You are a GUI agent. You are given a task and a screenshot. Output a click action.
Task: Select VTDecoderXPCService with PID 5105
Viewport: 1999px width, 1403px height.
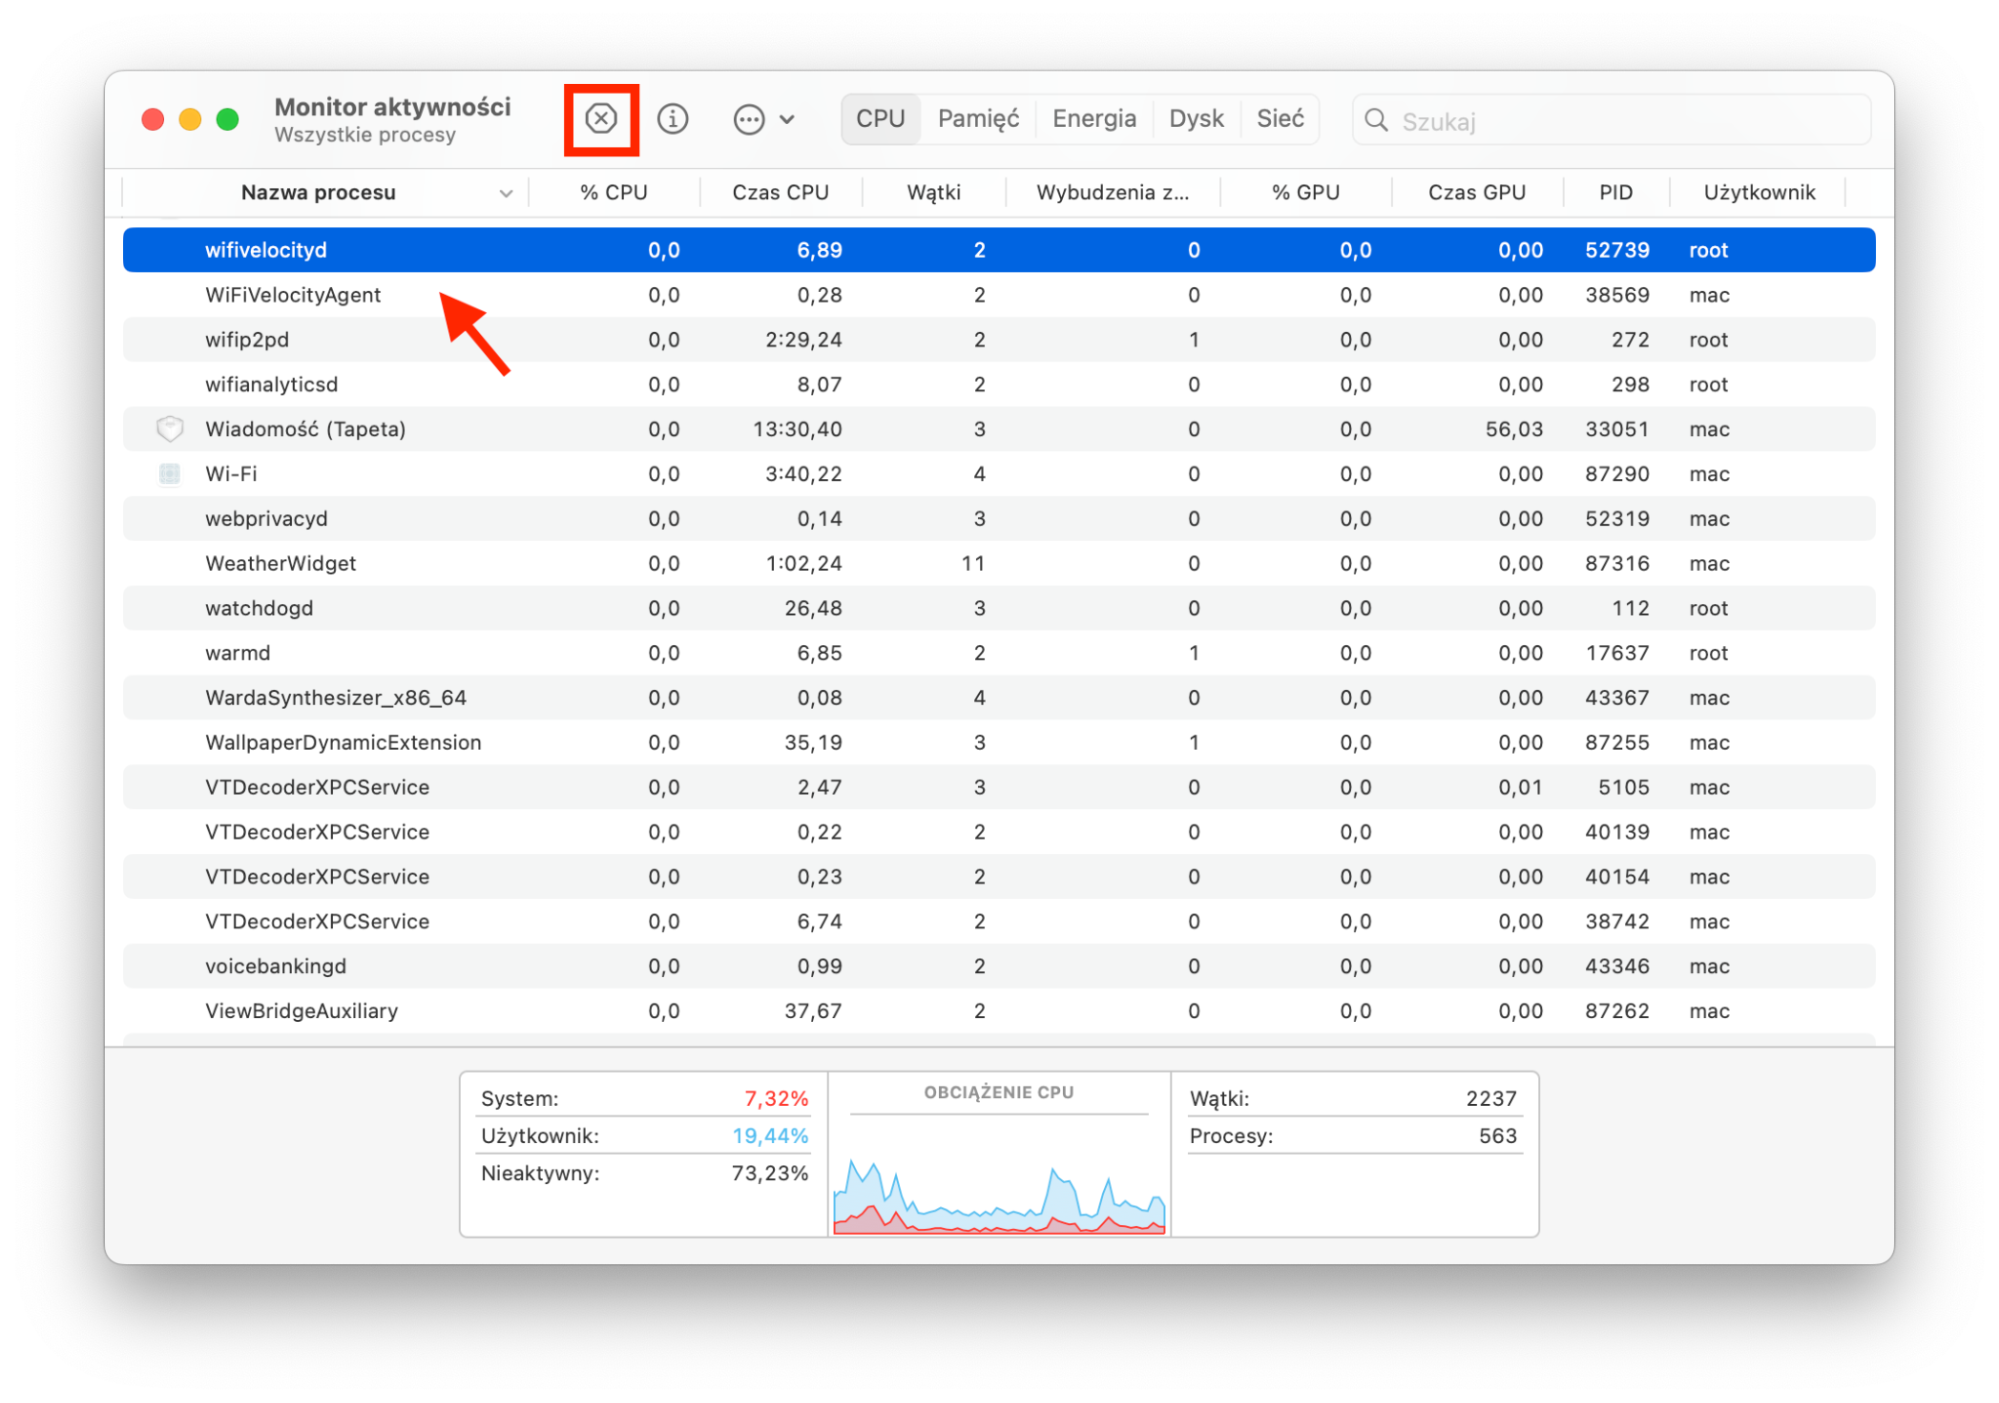point(998,788)
